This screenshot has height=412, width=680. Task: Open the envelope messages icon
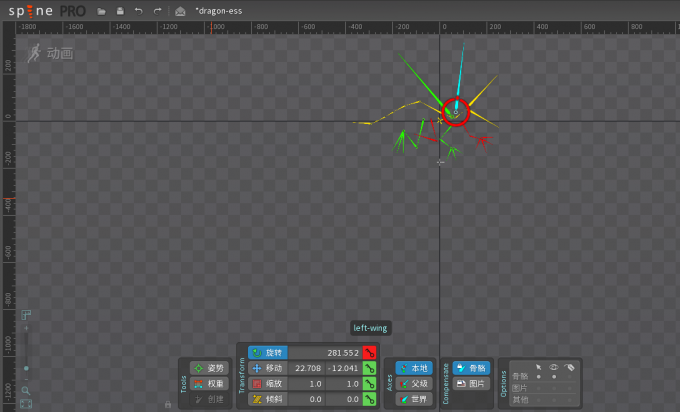click(x=180, y=11)
